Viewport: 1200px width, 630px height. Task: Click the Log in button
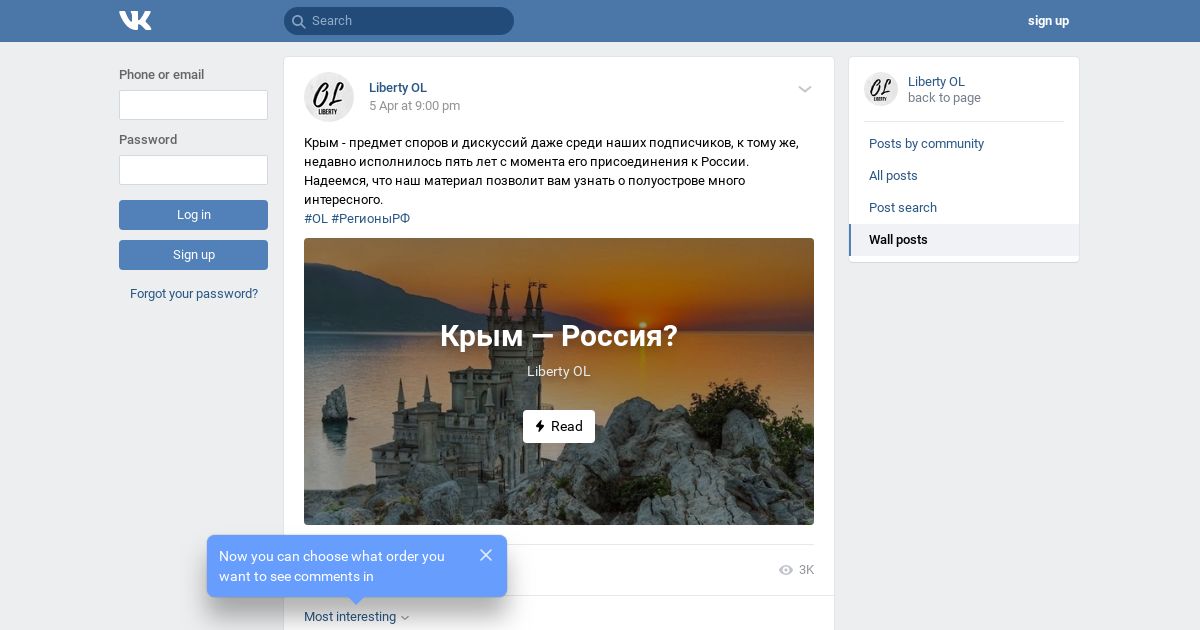click(193, 215)
